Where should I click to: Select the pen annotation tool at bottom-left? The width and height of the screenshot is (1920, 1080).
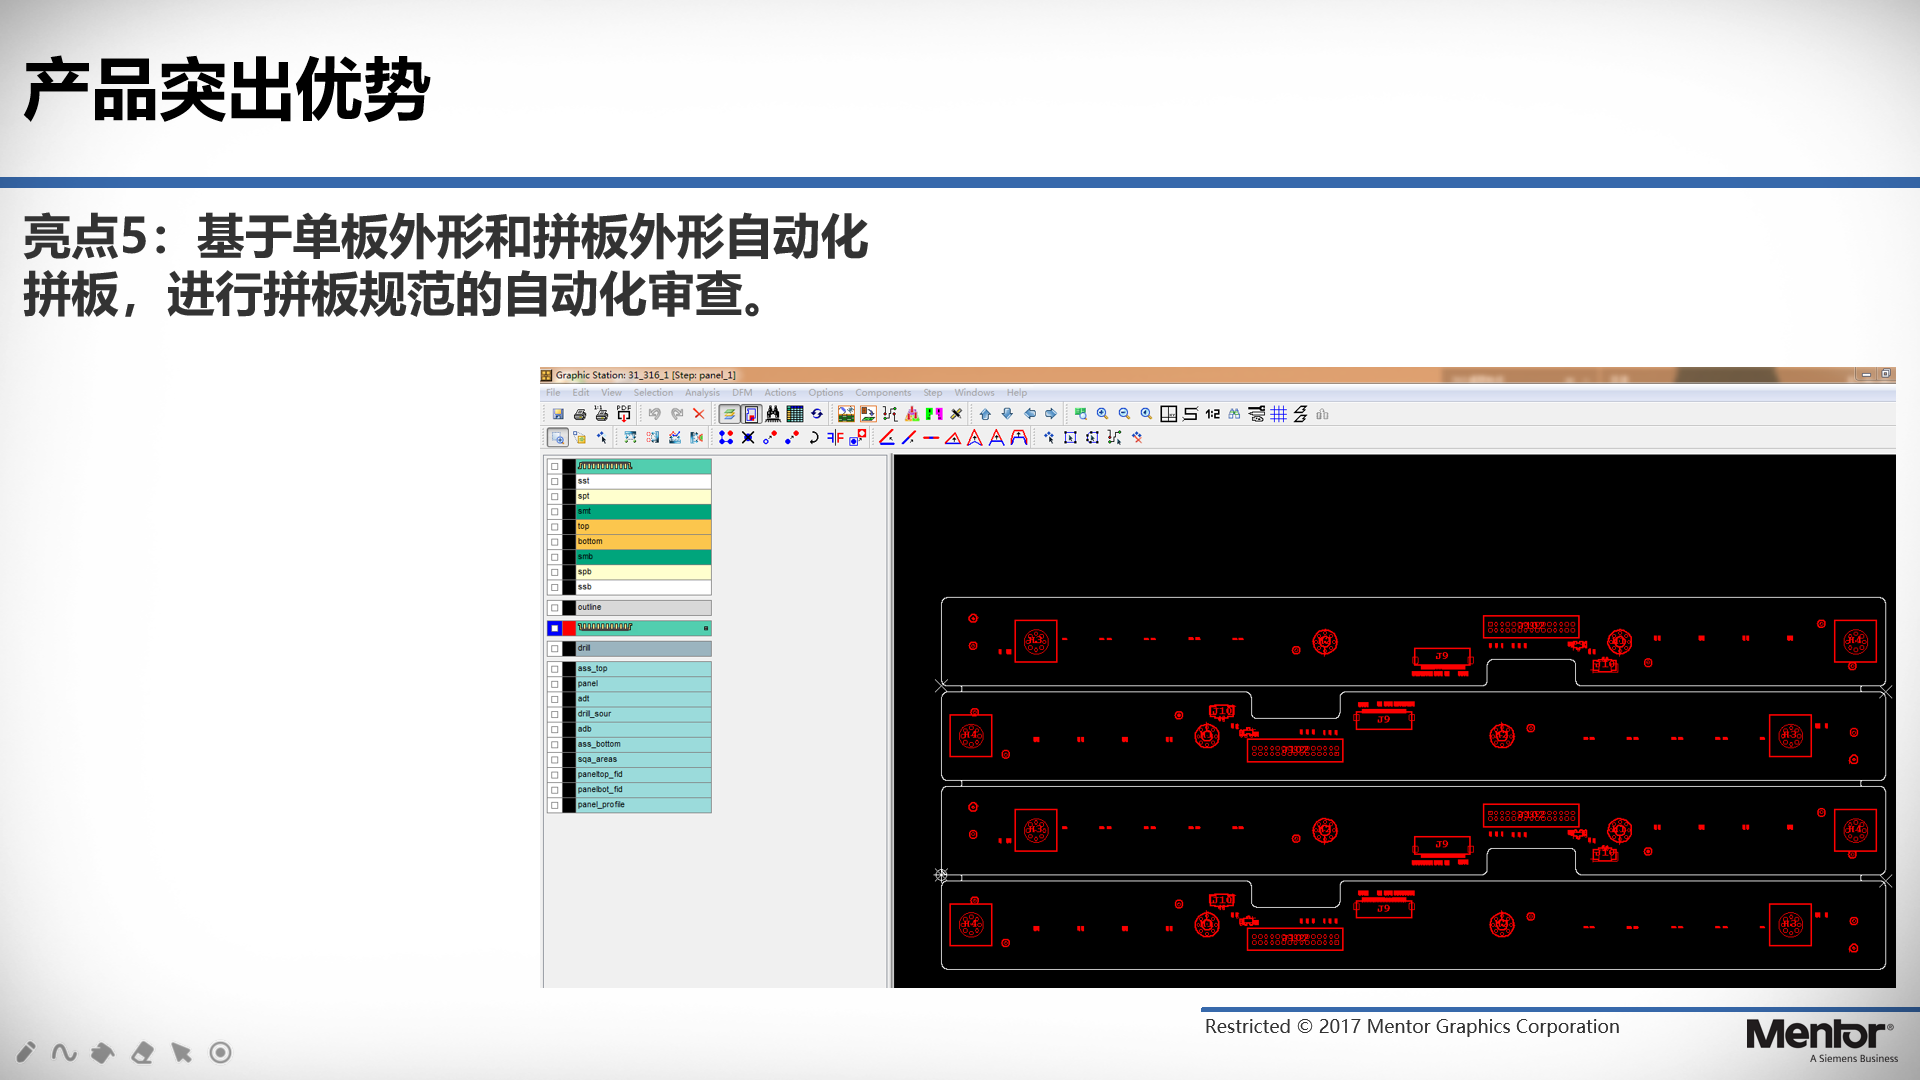[26, 1052]
